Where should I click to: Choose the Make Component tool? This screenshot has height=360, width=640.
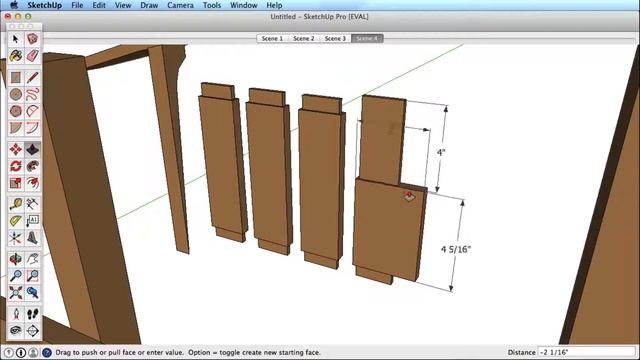pyautogui.click(x=33, y=39)
